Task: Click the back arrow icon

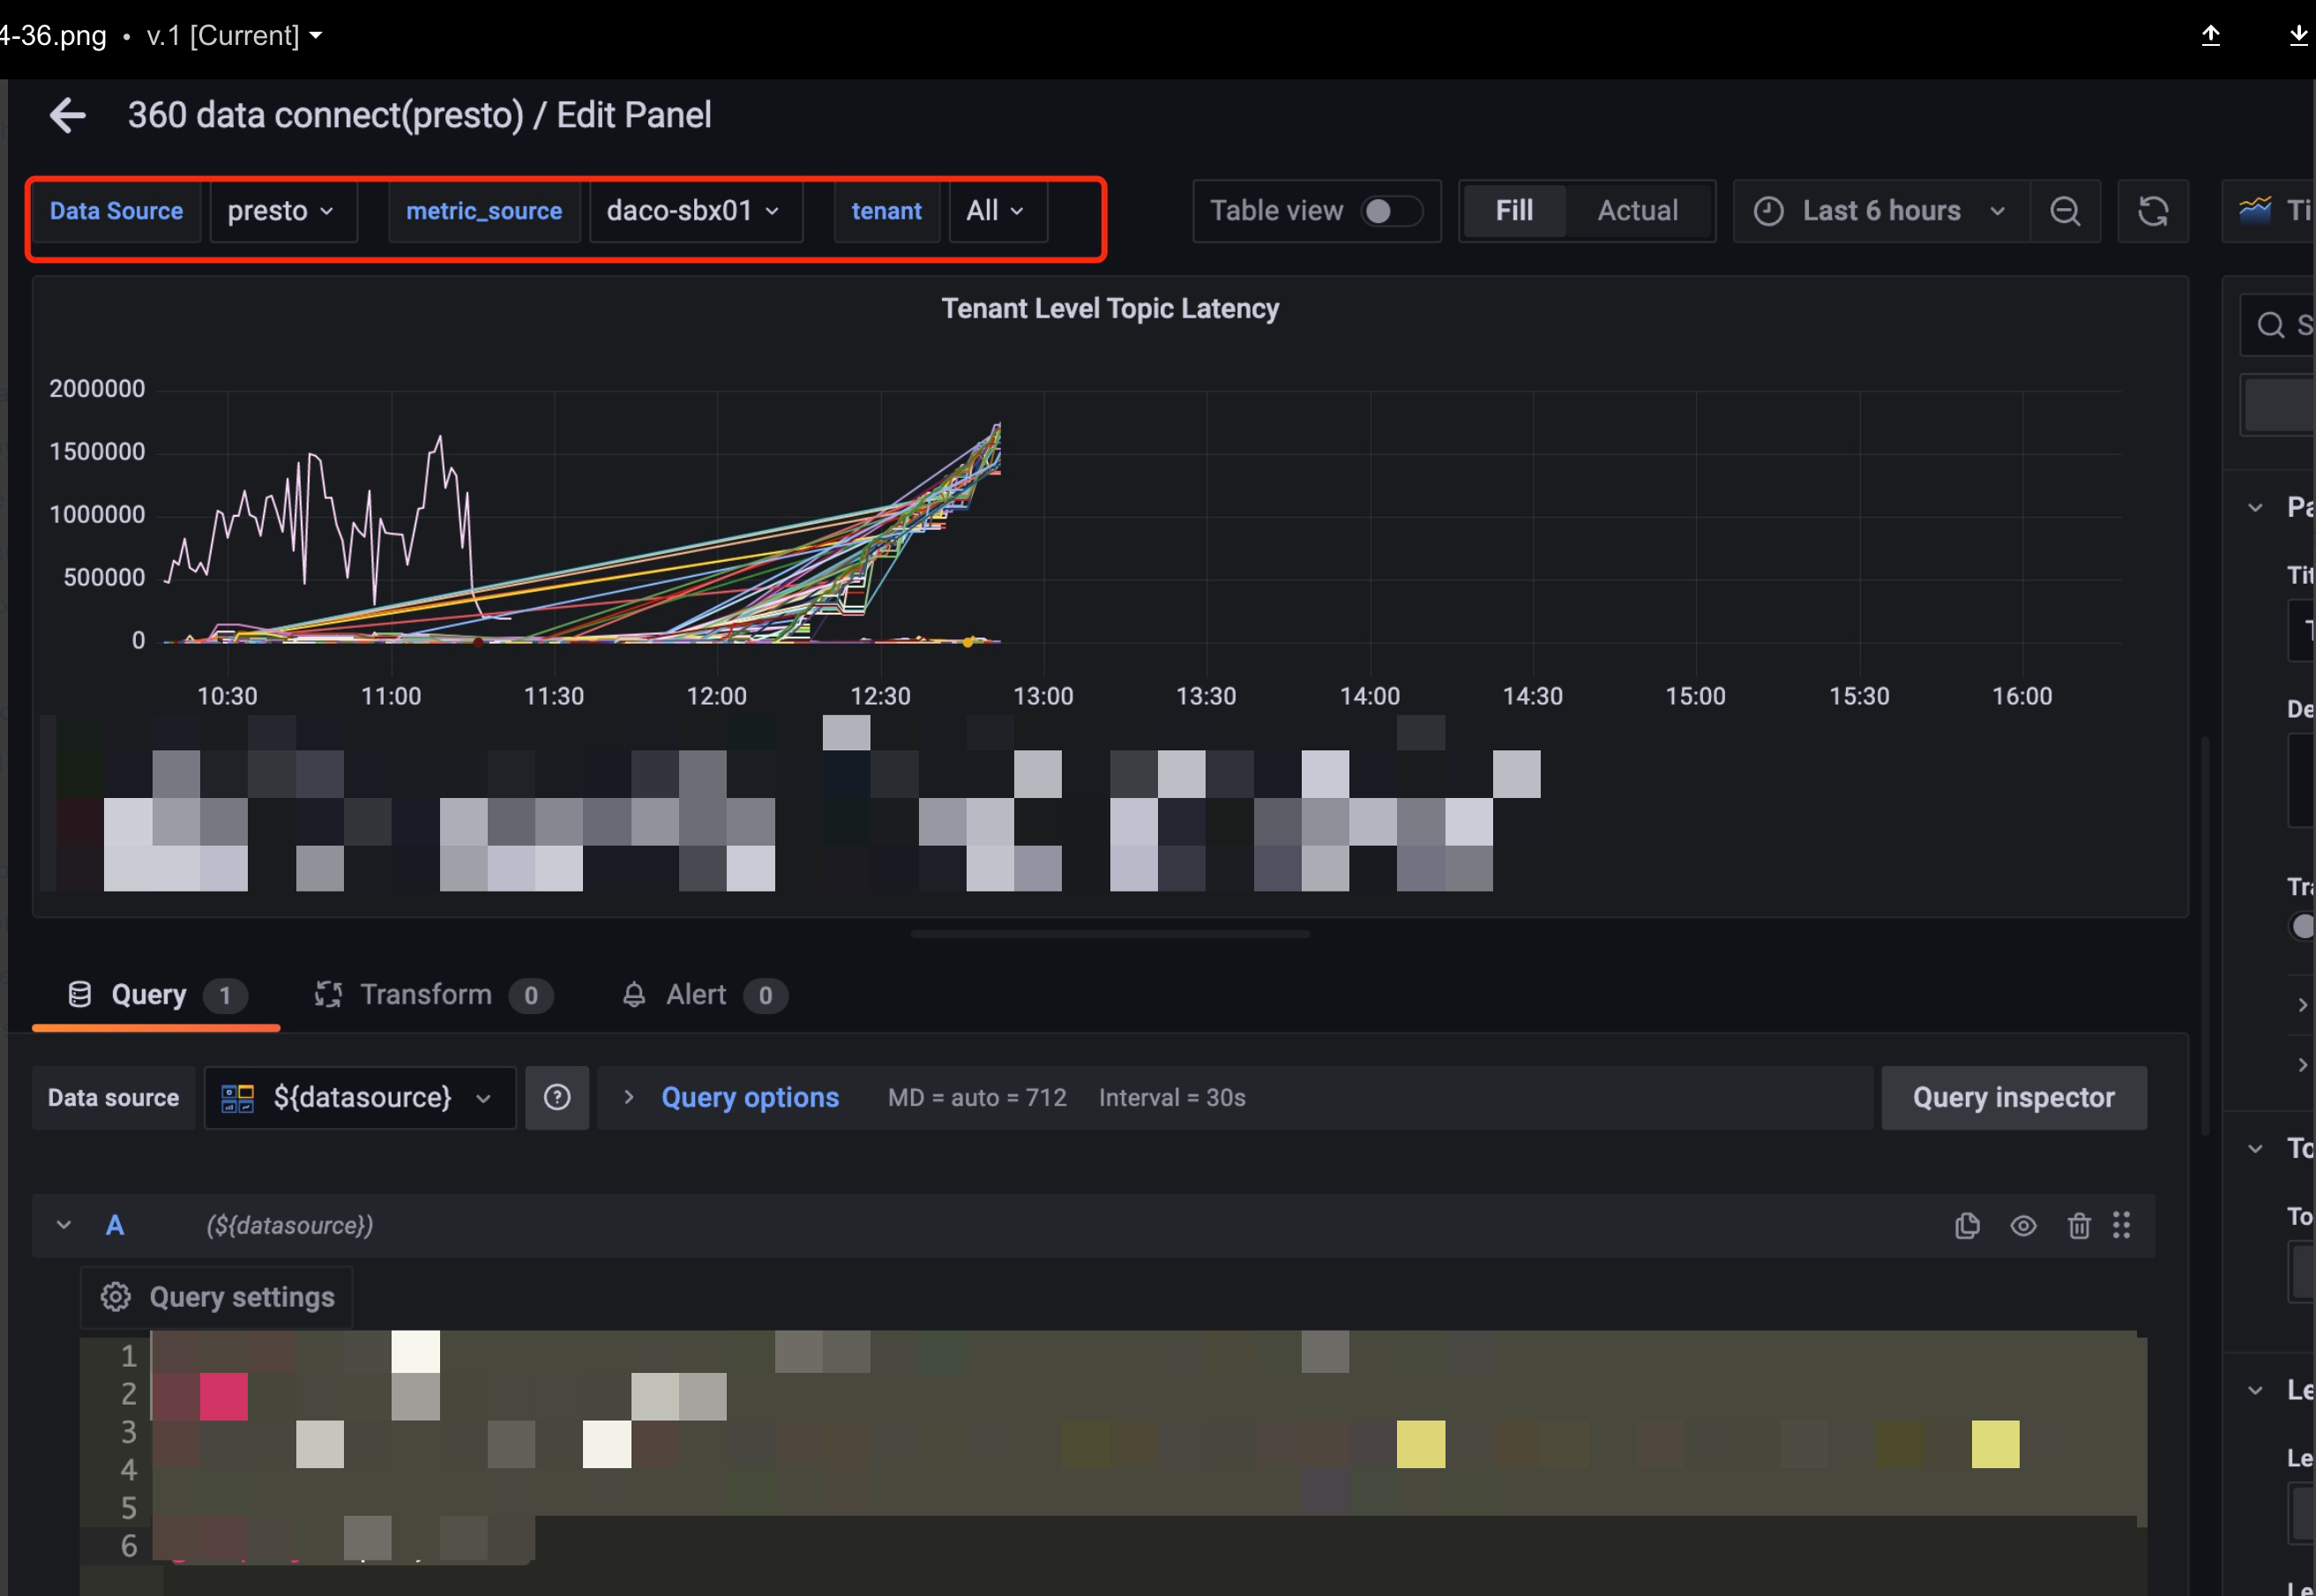Action: click(68, 116)
